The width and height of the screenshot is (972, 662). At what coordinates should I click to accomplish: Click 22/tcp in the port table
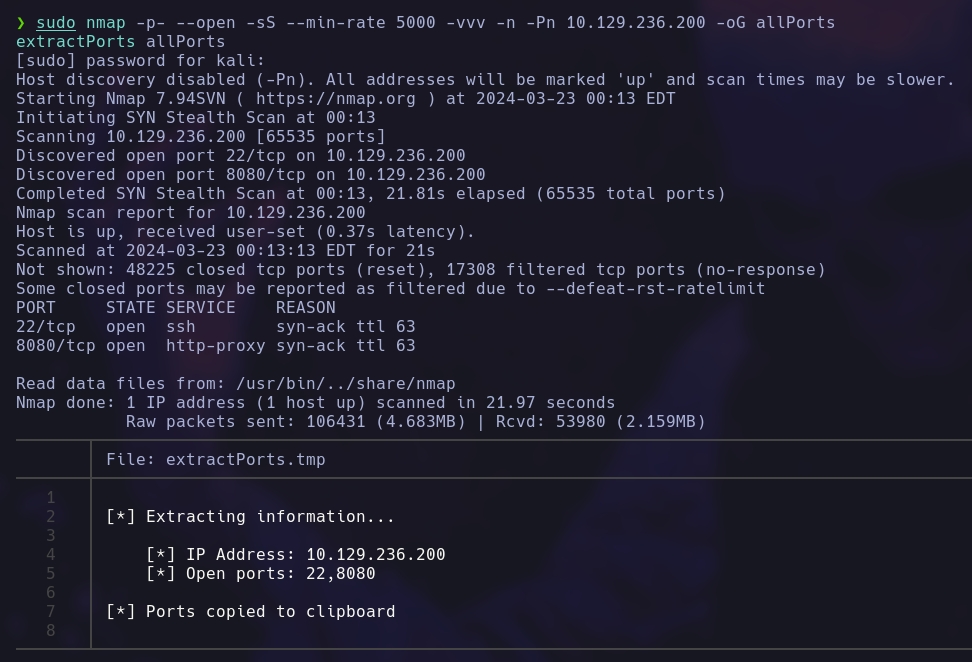(45, 327)
